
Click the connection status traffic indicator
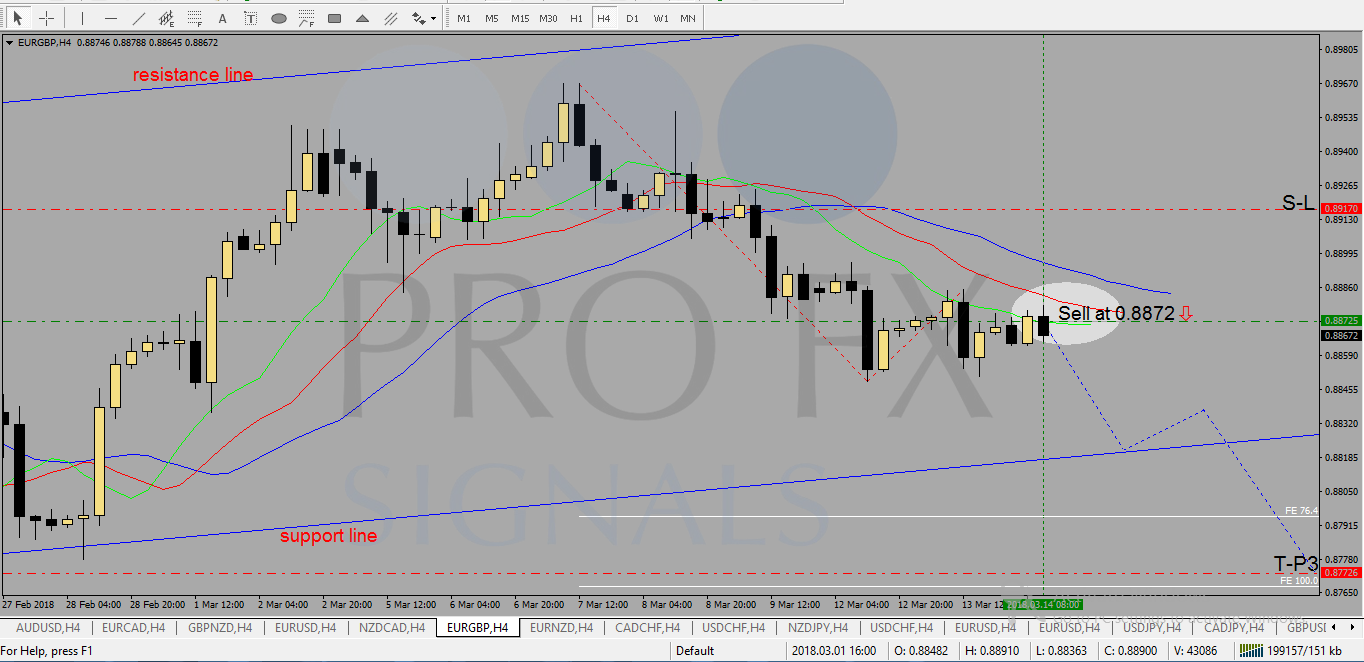[x=1250, y=651]
